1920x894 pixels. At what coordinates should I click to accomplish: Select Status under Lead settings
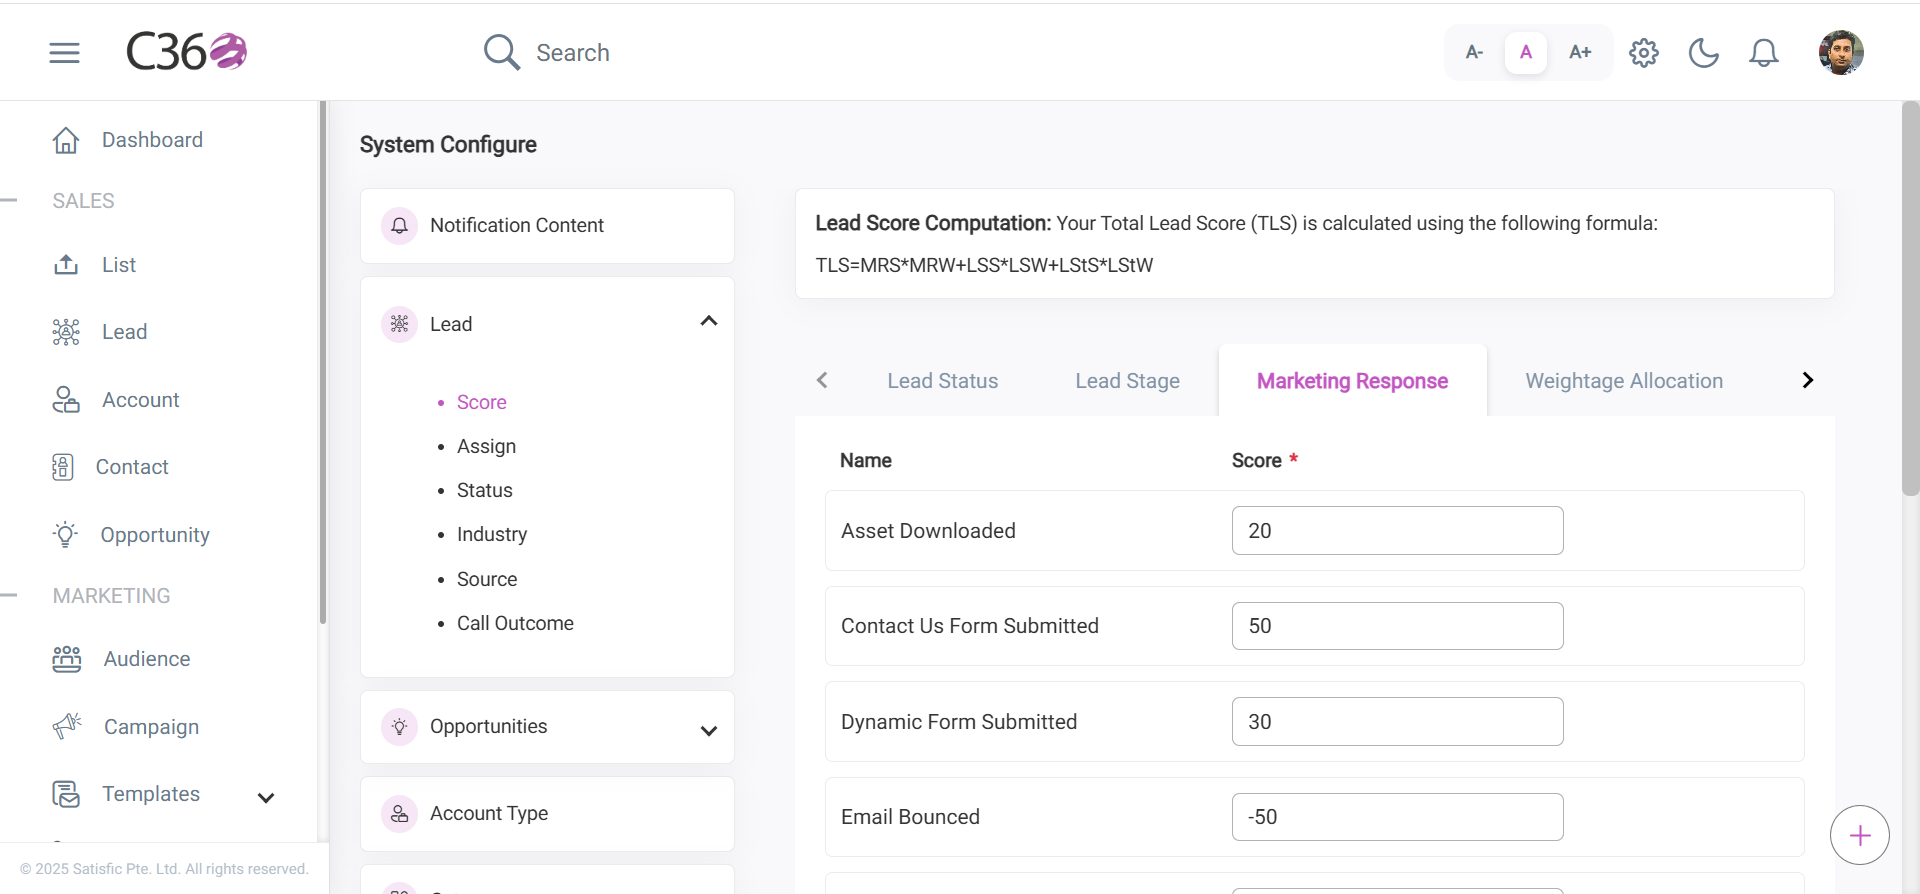pyautogui.click(x=485, y=490)
